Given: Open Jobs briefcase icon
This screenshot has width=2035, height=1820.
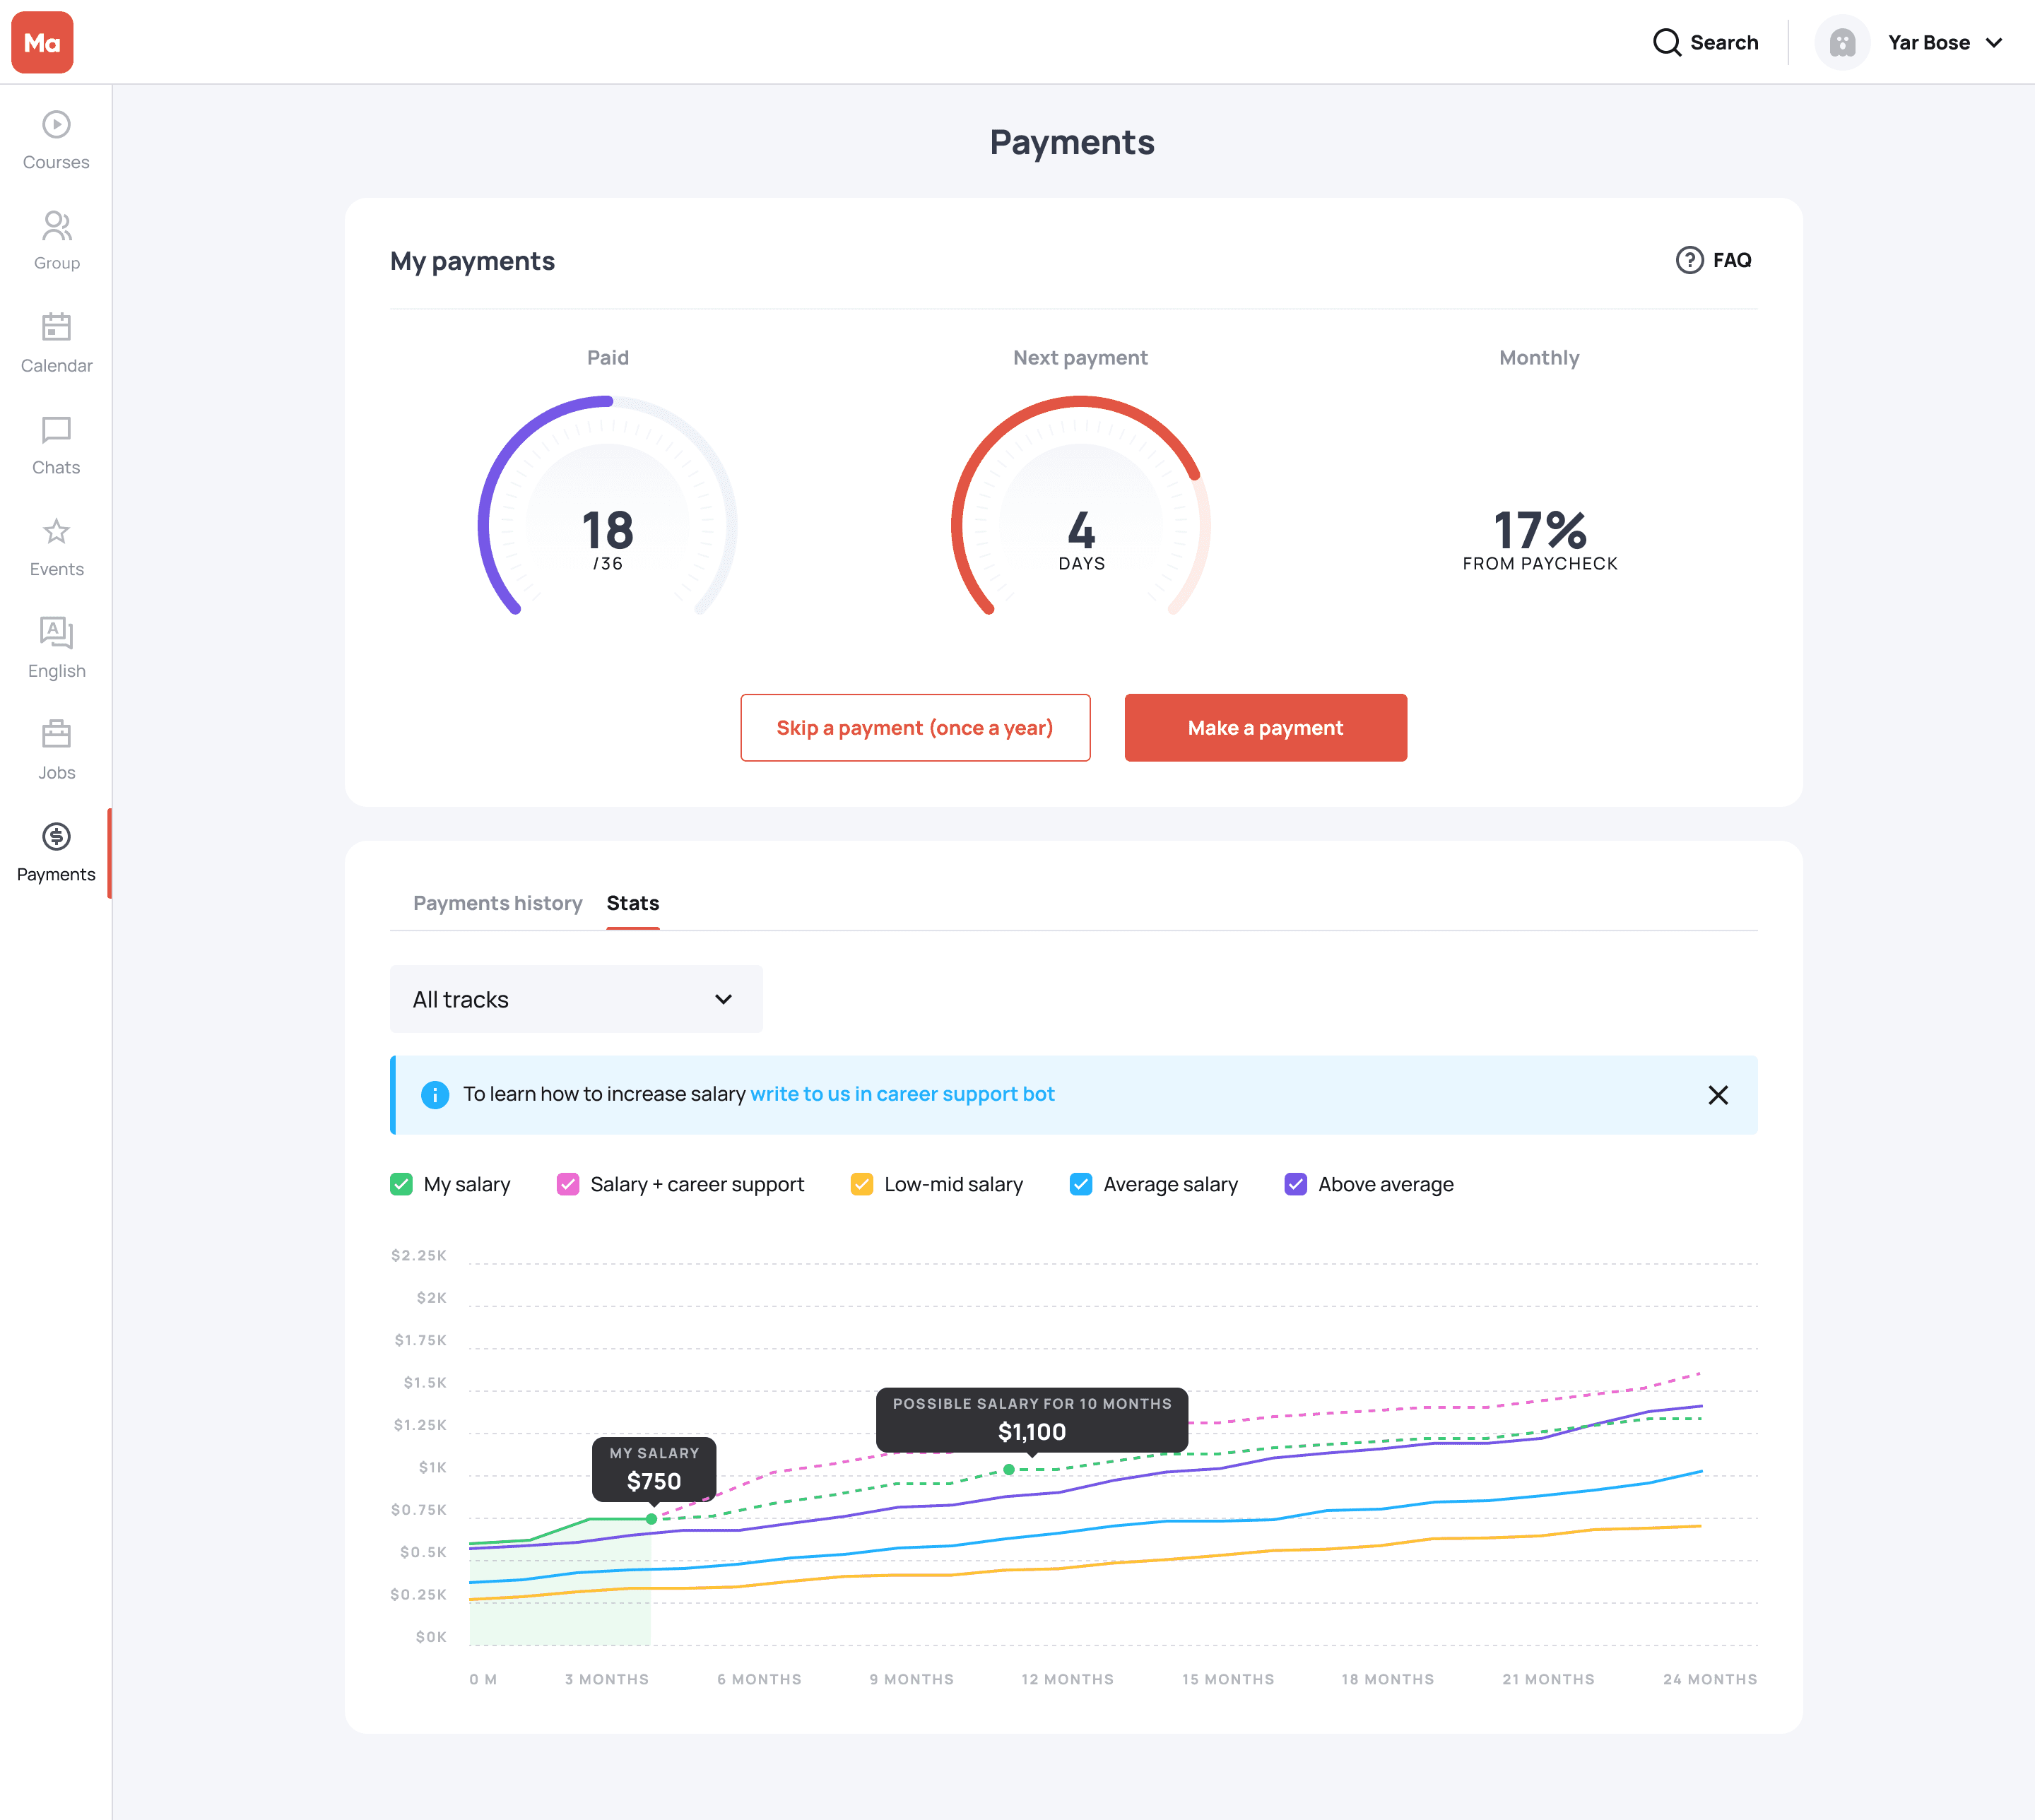Looking at the screenshot, I should point(56,734).
